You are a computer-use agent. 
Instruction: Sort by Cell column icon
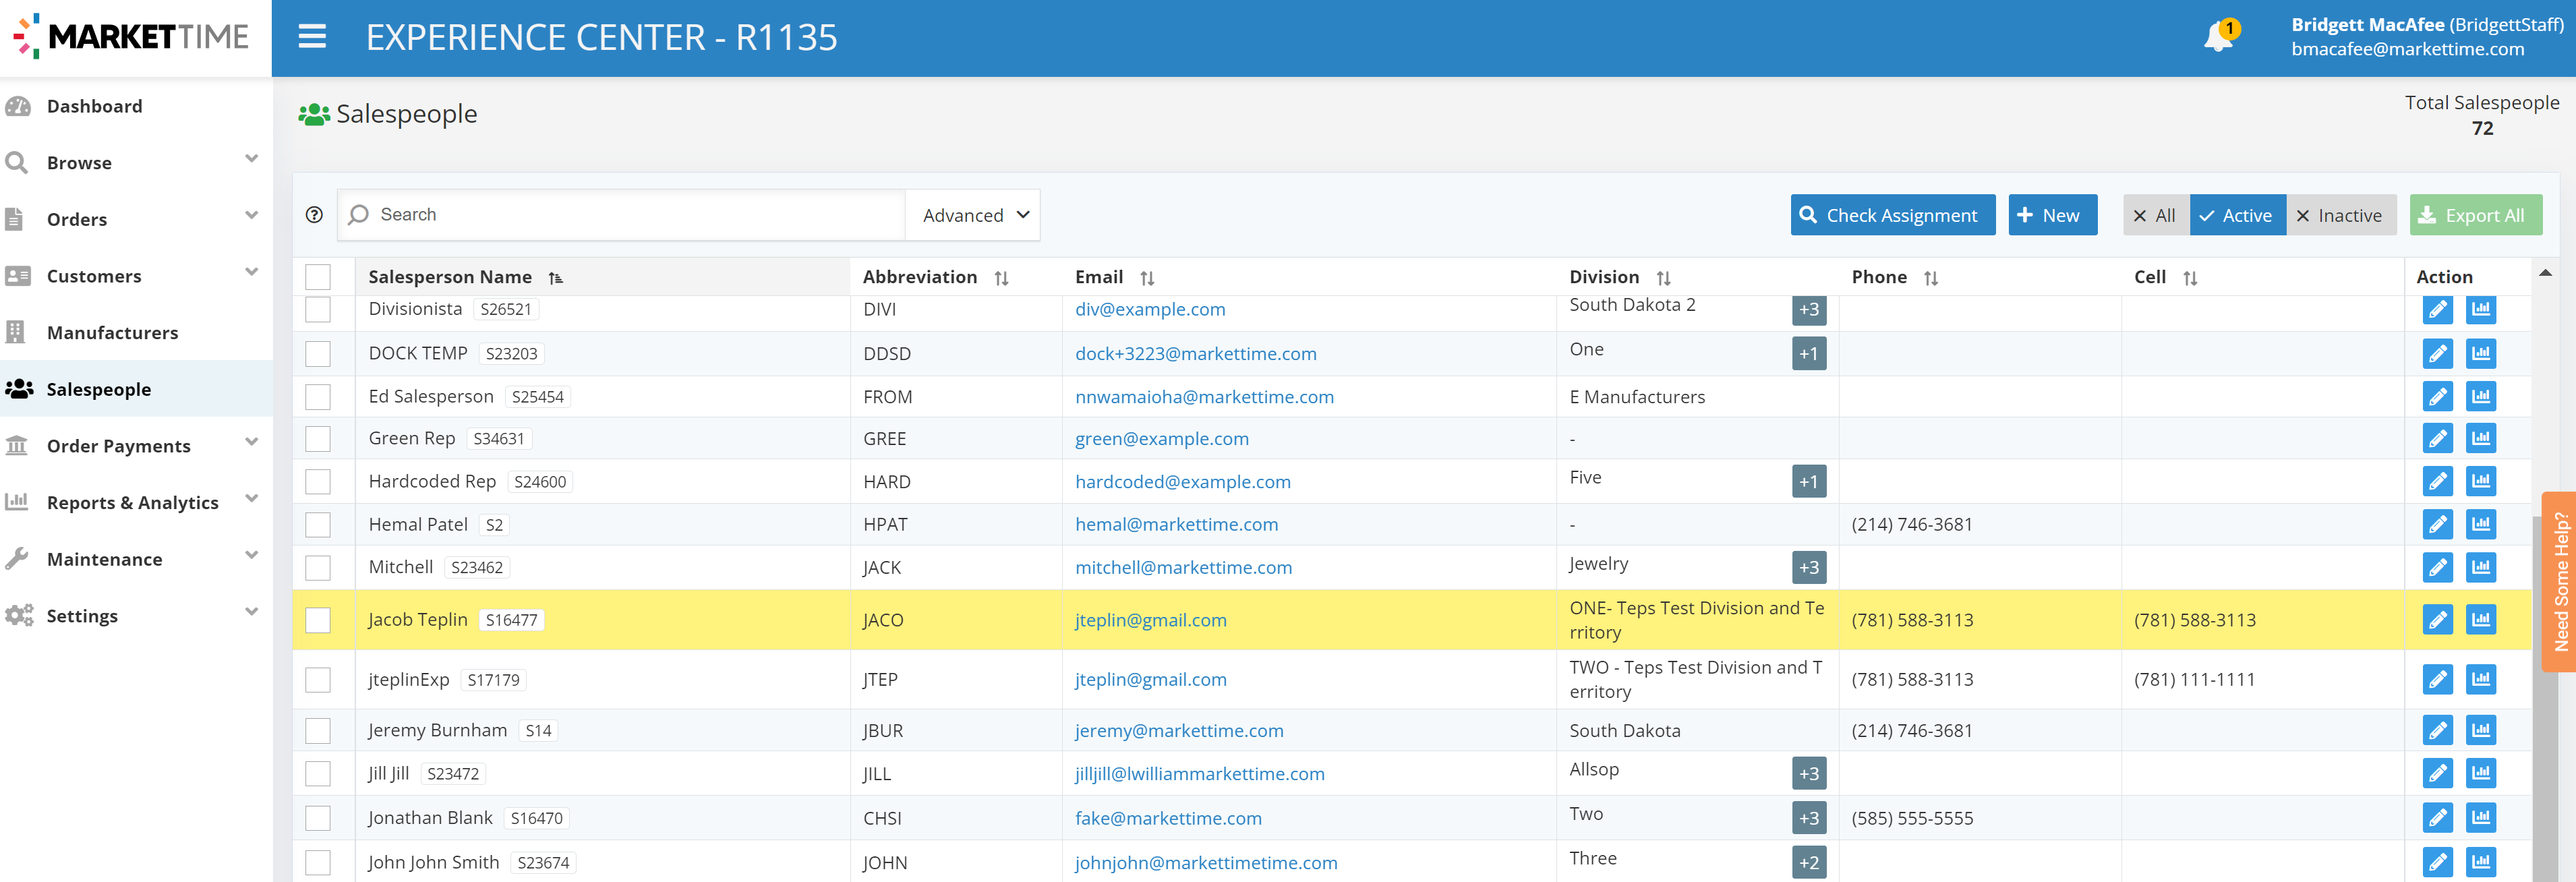pos(2190,278)
